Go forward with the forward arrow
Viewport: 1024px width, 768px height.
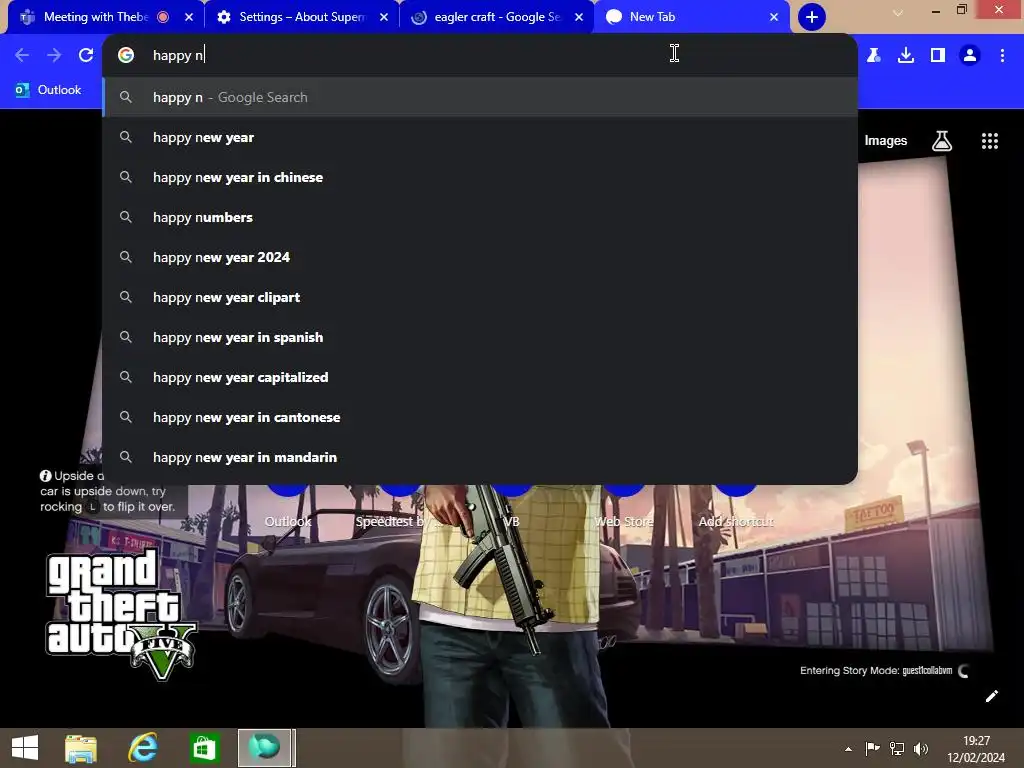tap(54, 56)
